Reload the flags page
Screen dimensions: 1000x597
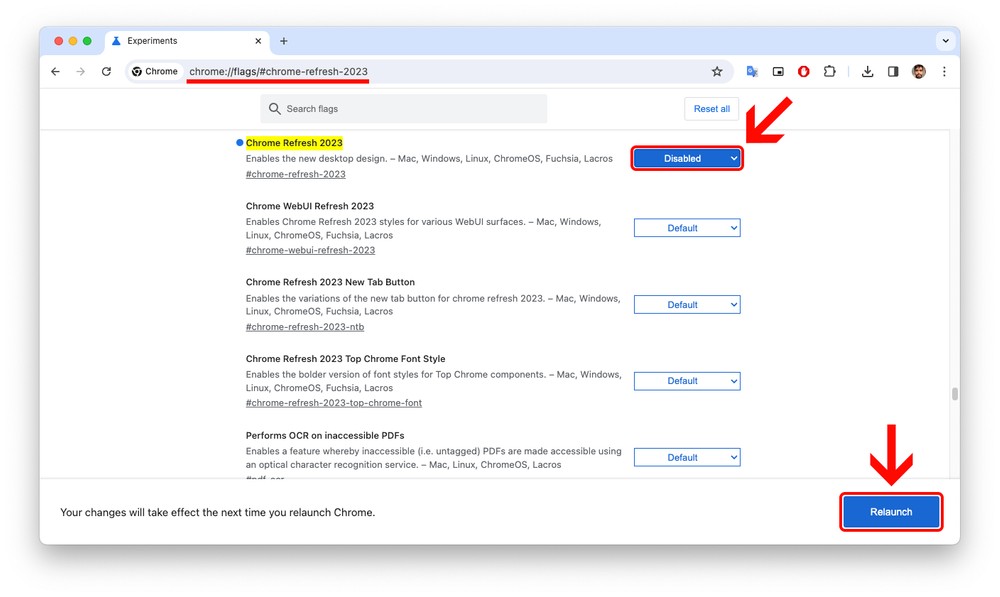[x=107, y=71]
